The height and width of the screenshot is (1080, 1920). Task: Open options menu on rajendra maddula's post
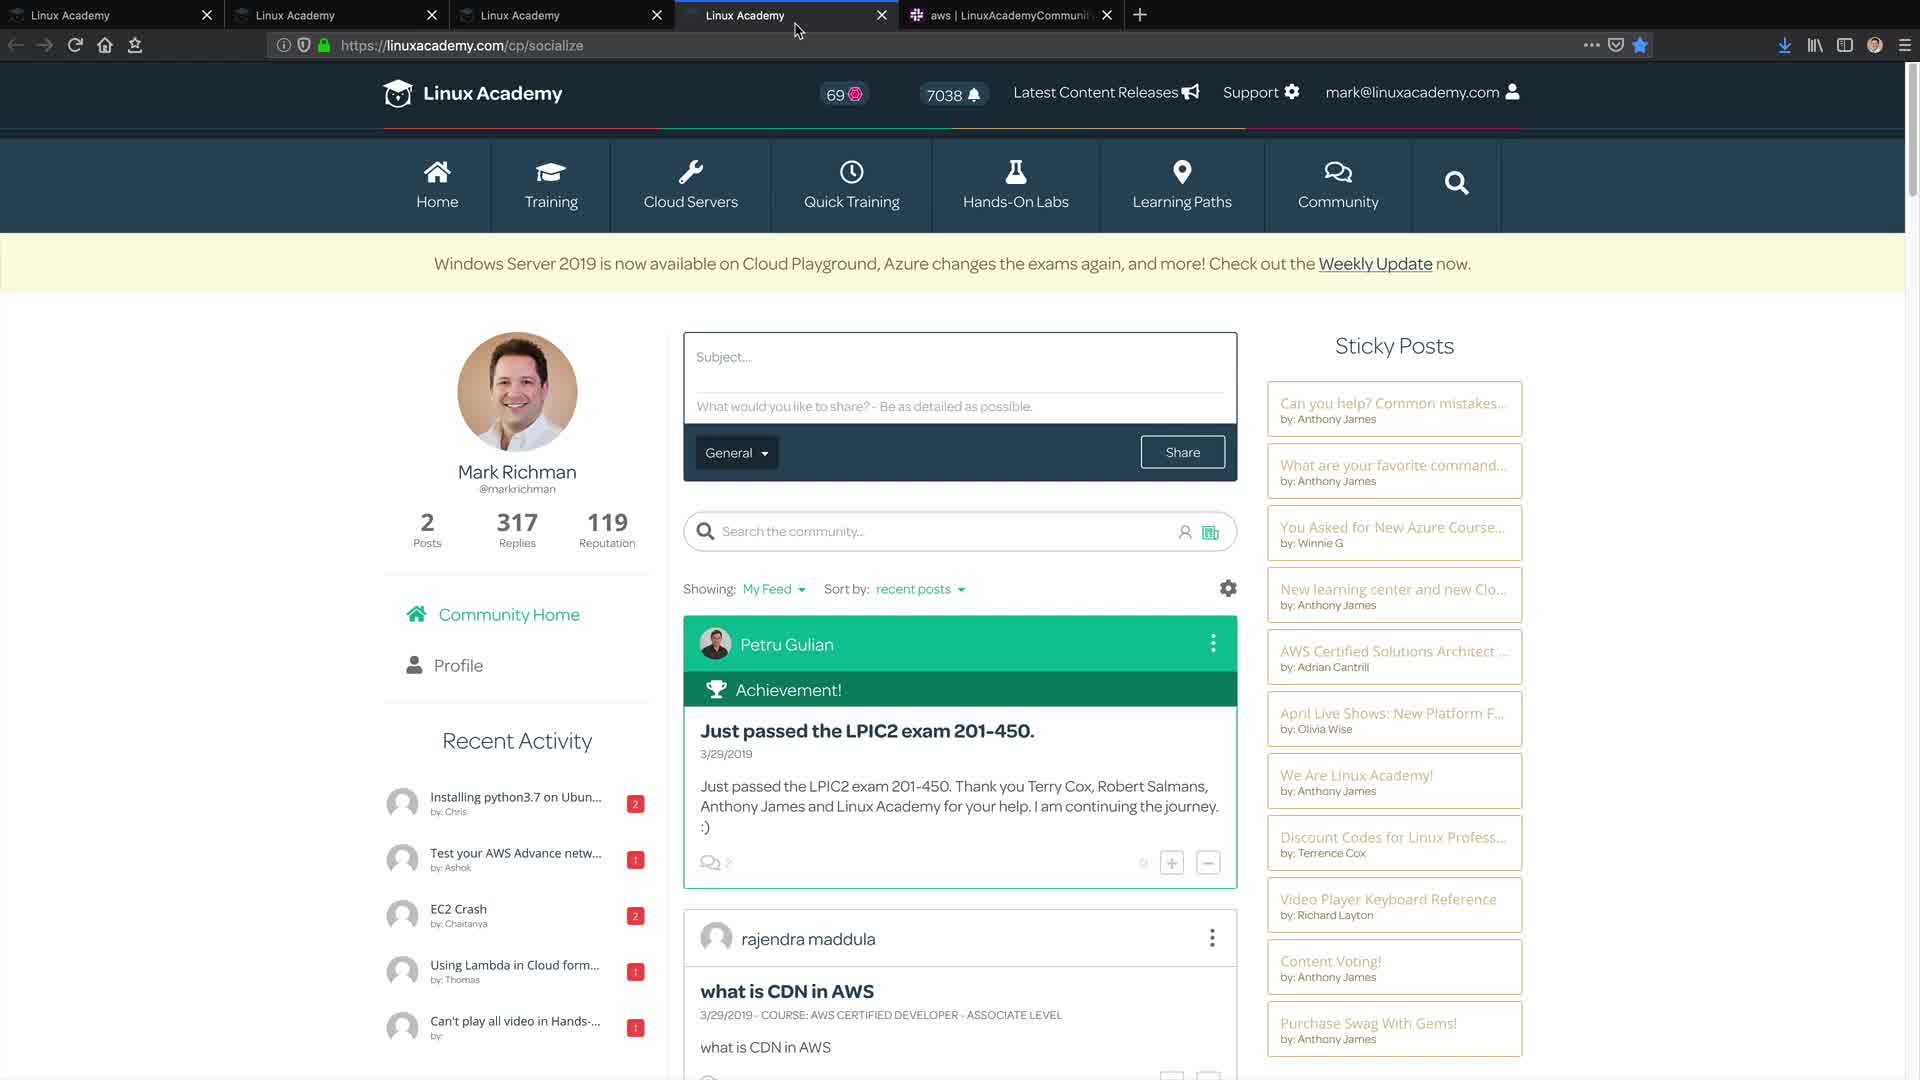[x=1212, y=938]
